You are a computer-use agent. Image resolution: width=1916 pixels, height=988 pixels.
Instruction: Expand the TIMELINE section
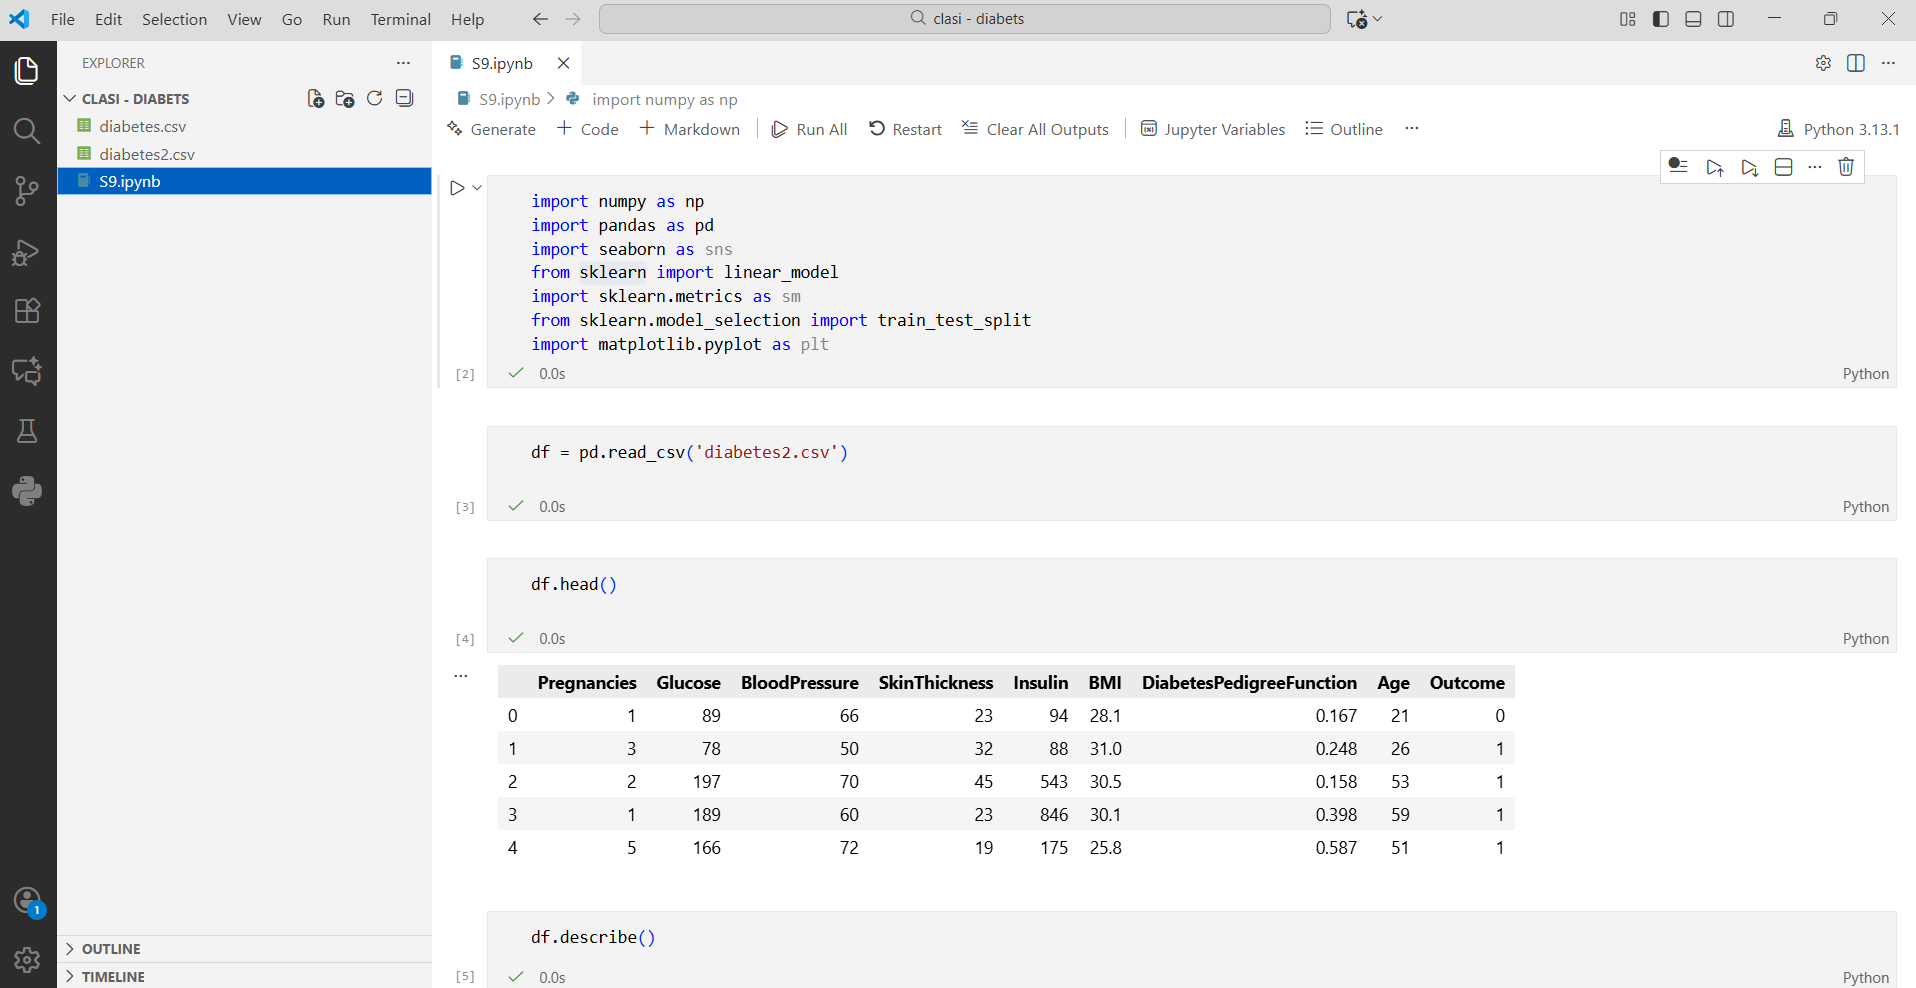[112, 977]
